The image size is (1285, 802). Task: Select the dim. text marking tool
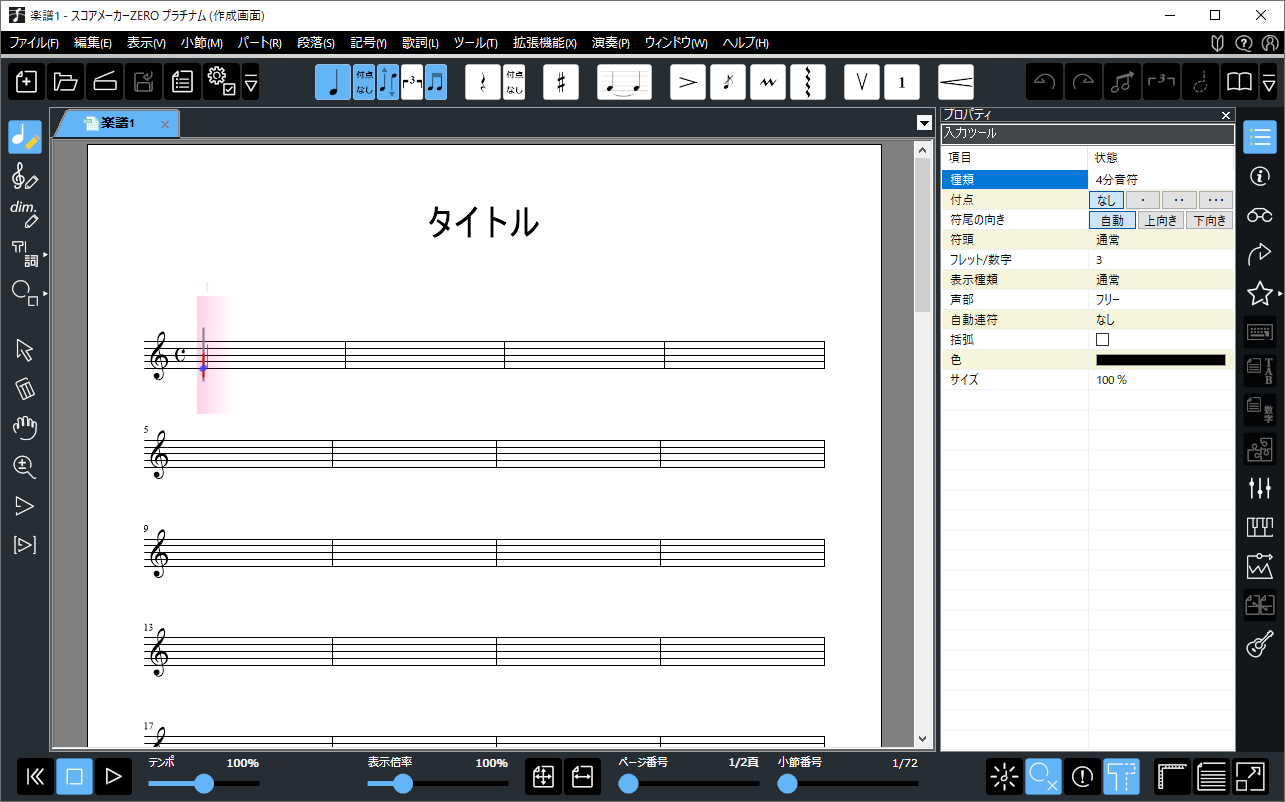pyautogui.click(x=25, y=214)
